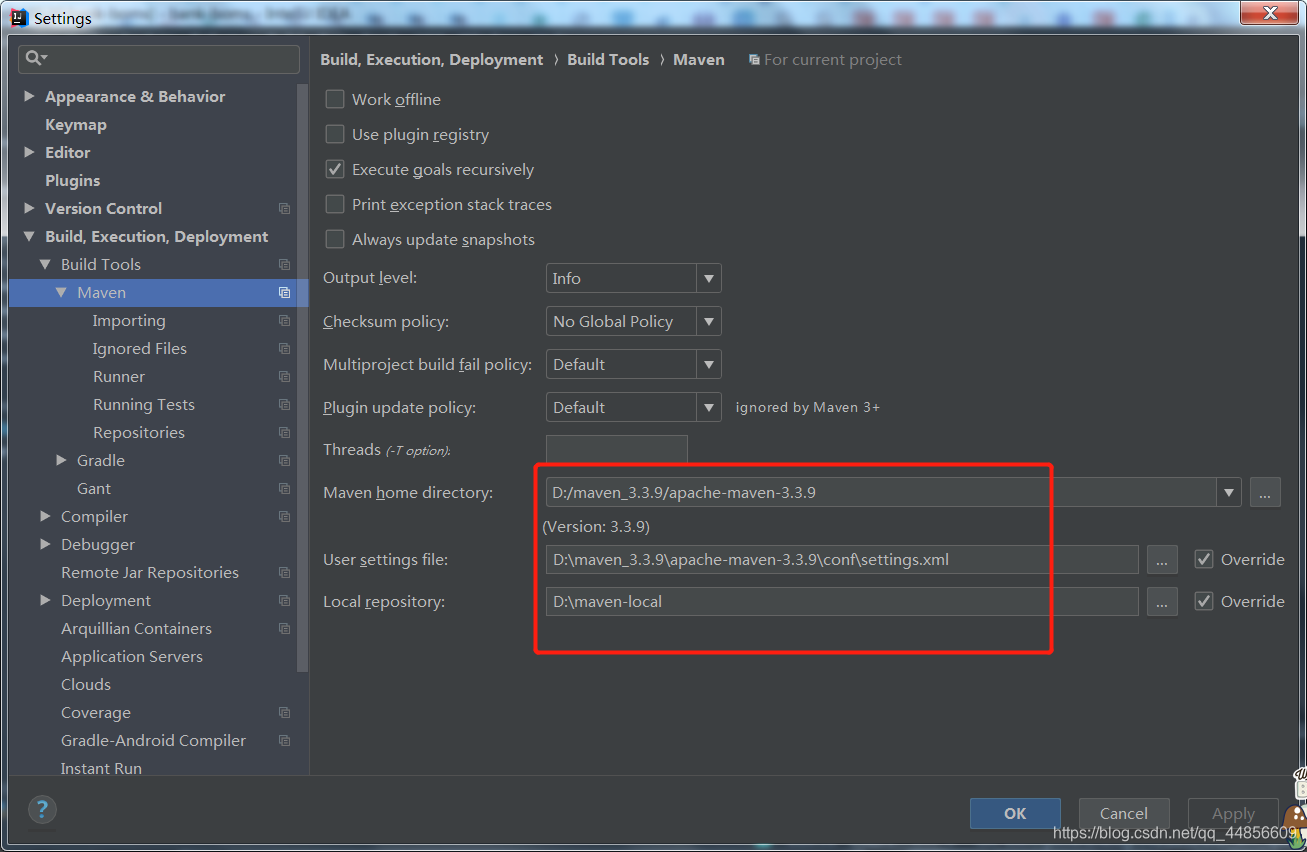Expand the Version Control arrow

(x=30, y=209)
